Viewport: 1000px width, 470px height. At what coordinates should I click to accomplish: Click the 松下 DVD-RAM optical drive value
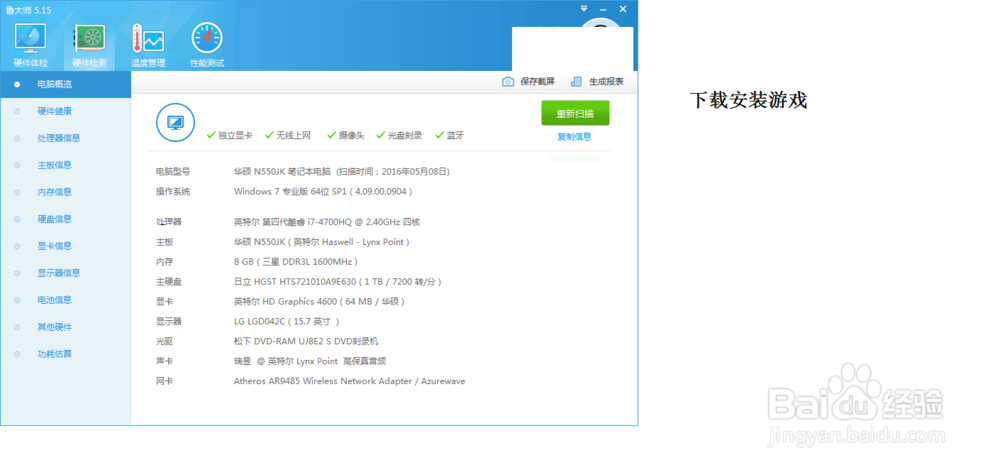305,341
